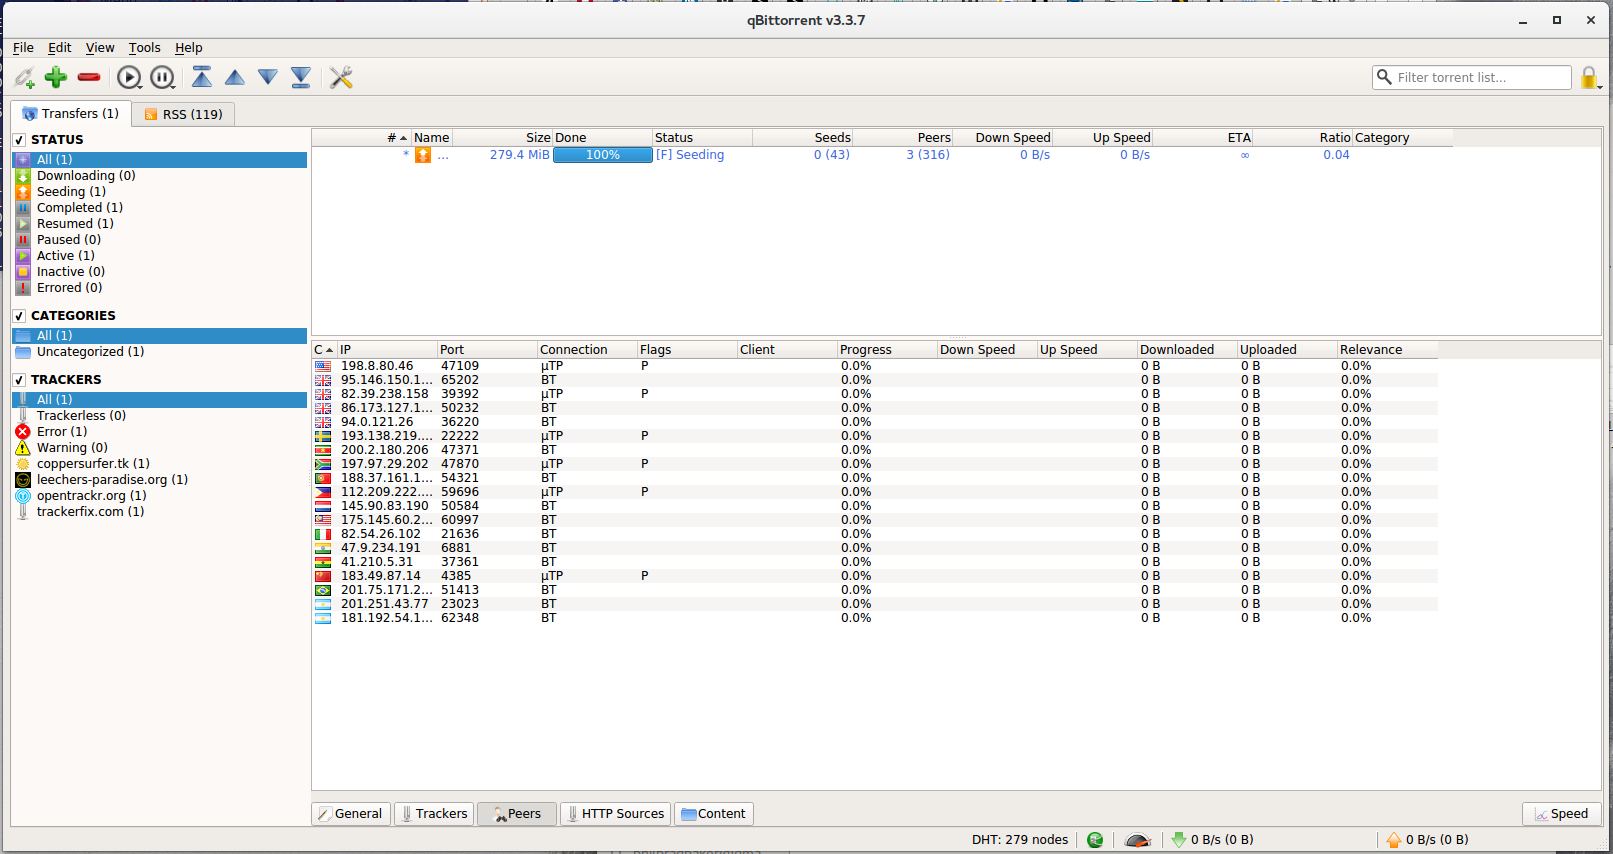Open options with the wrench icon

341,77
